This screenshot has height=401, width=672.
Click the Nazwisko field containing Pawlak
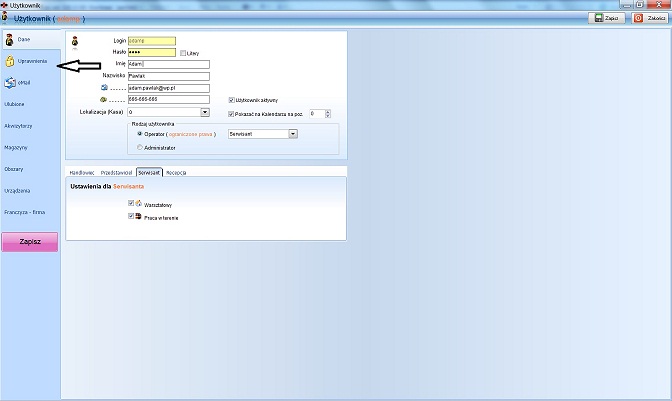[169, 76]
